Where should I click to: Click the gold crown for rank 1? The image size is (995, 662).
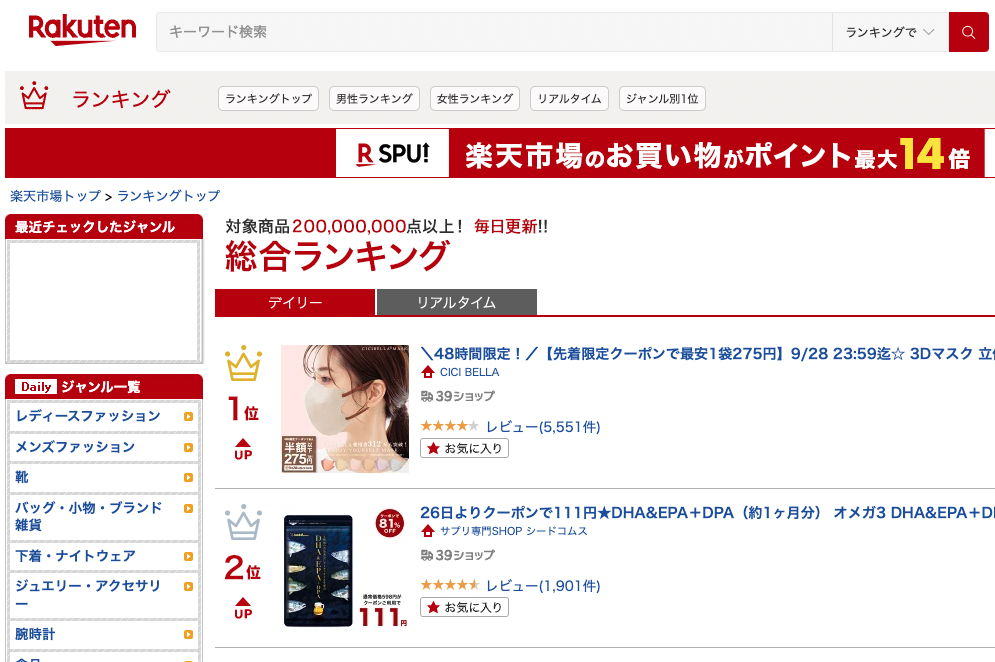click(x=243, y=363)
